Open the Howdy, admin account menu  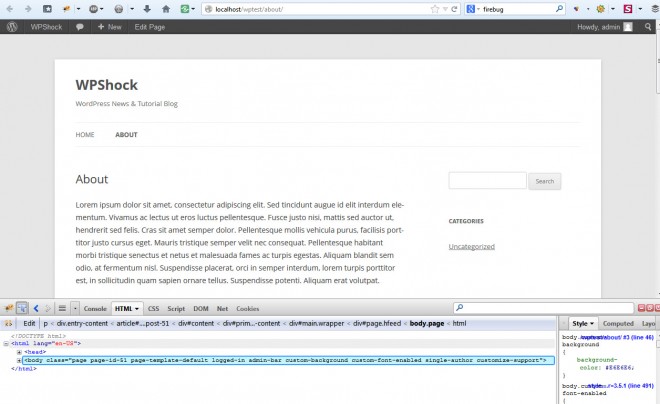[604, 27]
